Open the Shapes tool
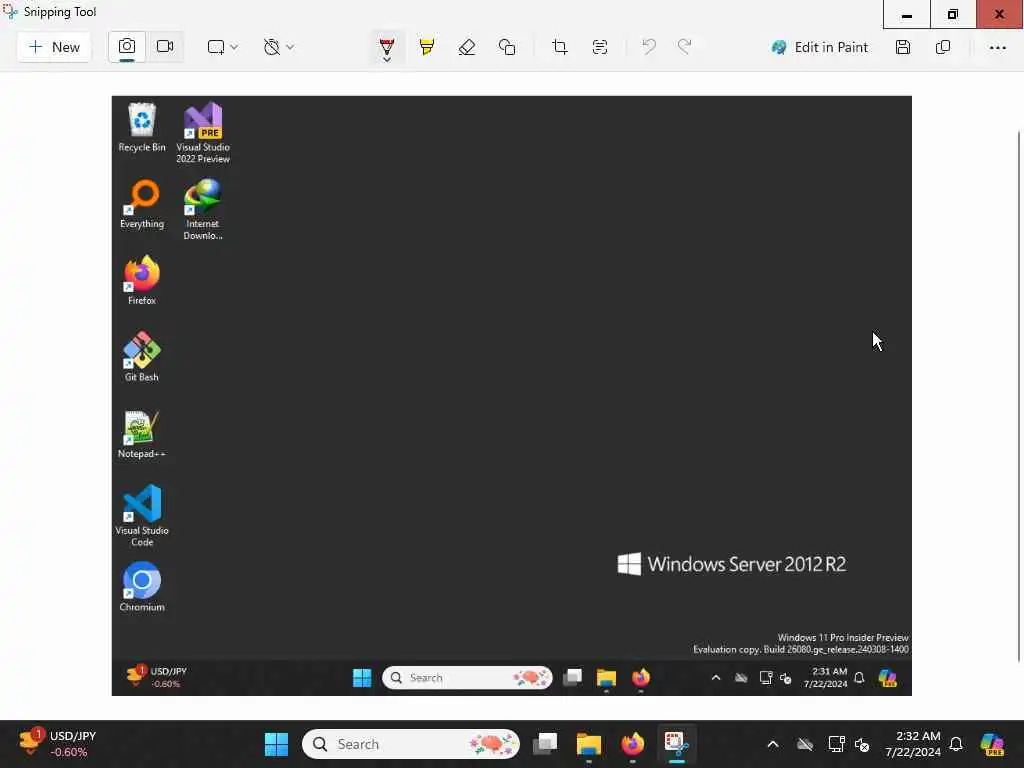 point(507,47)
